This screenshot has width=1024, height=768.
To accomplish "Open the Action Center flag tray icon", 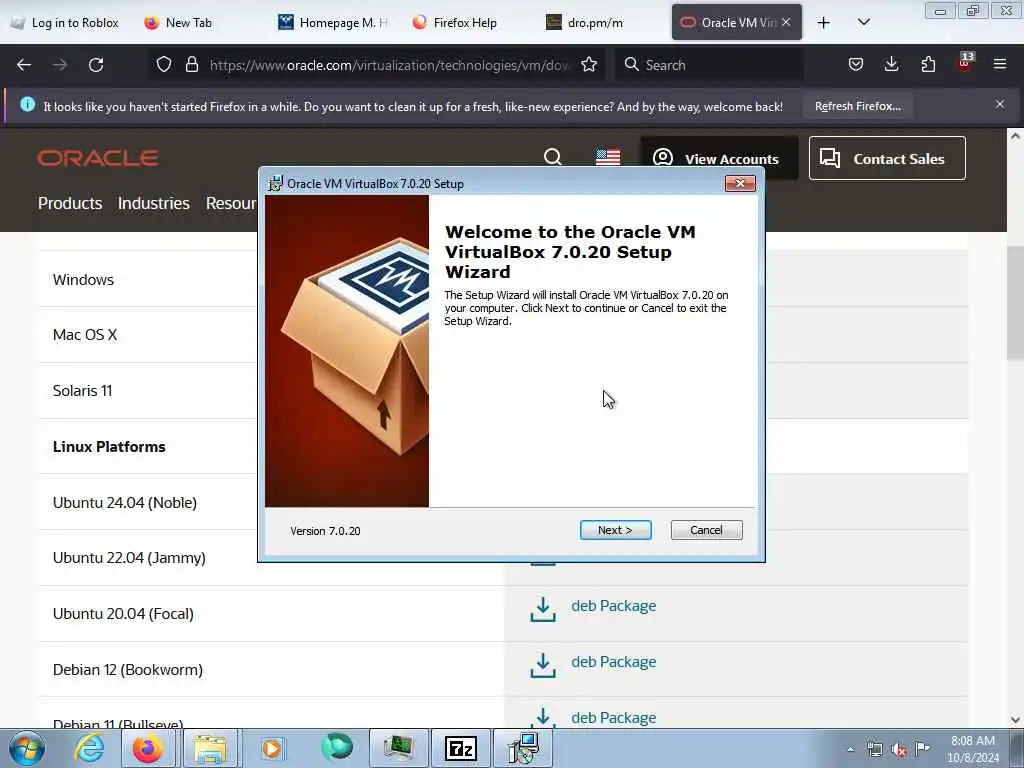I will [923, 749].
